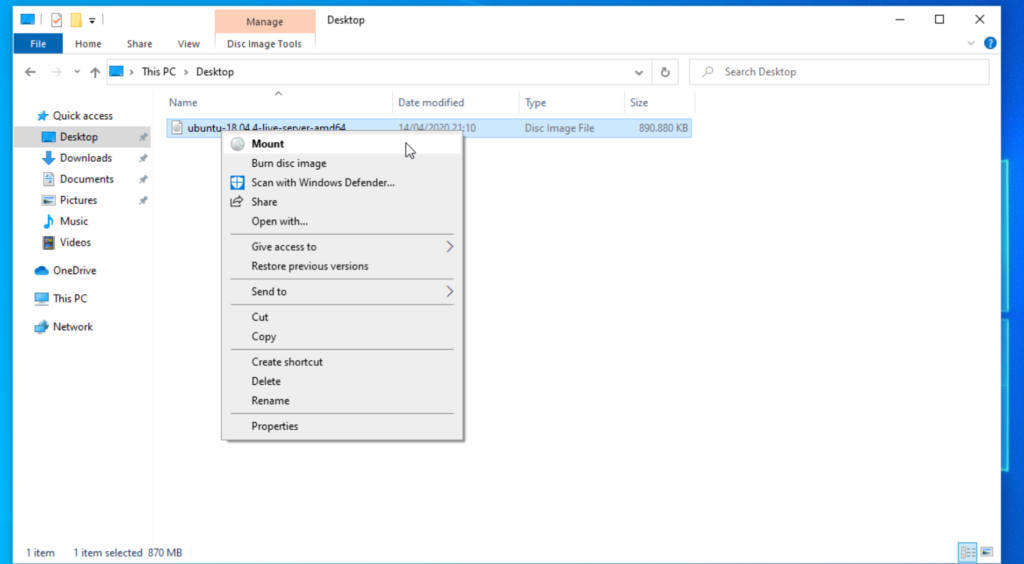Unpin Documents using its pin icon

click(142, 180)
